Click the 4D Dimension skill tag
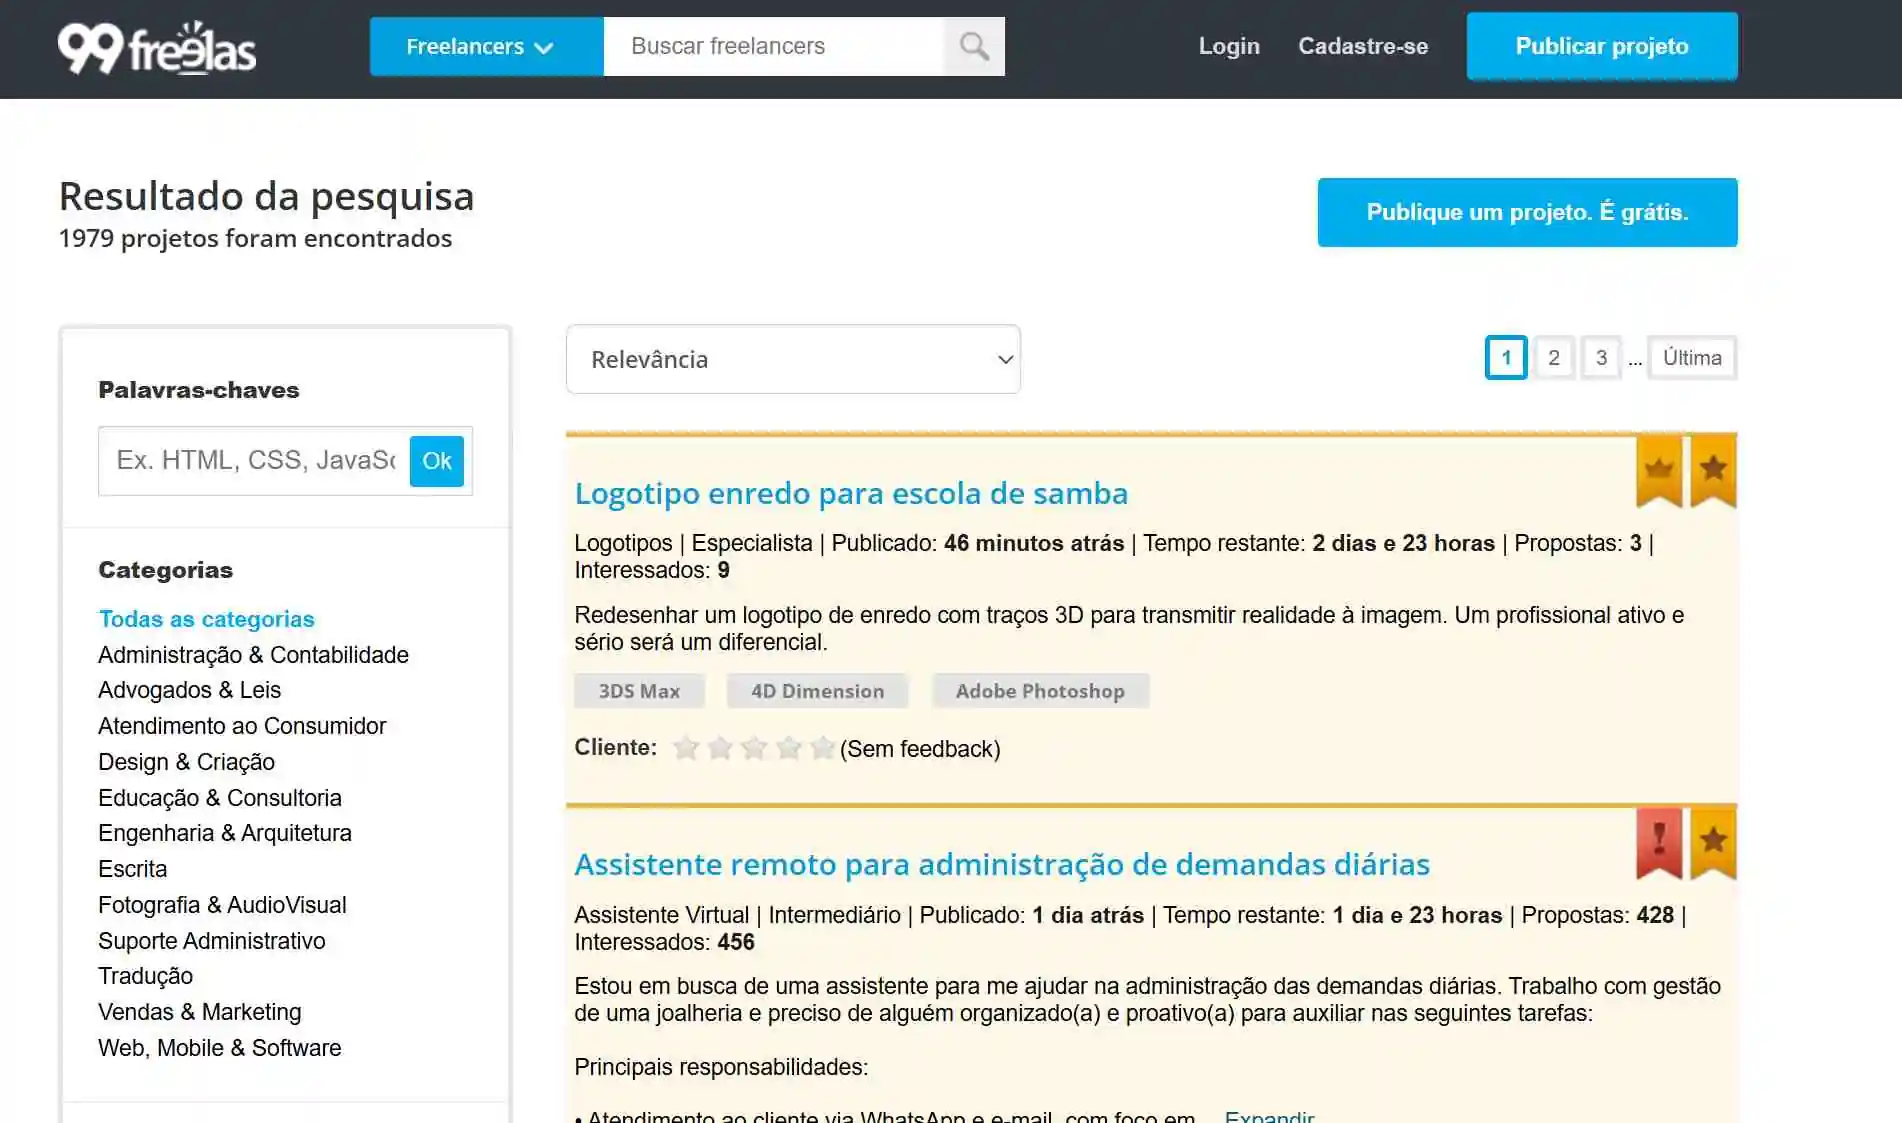Viewport: 1902px width, 1123px height. 817,691
